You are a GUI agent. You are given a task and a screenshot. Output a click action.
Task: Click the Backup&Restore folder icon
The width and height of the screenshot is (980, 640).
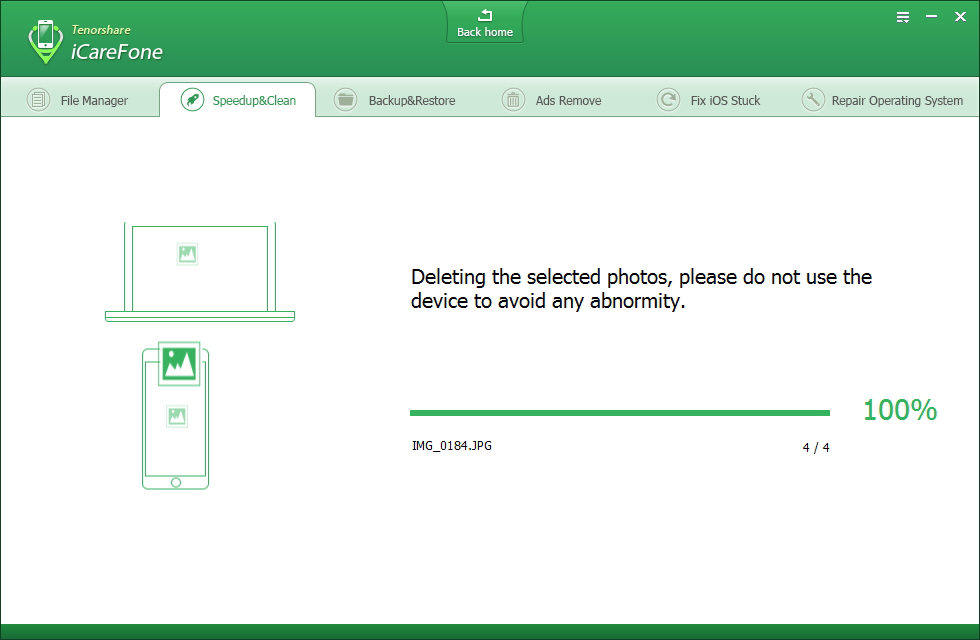tap(345, 100)
